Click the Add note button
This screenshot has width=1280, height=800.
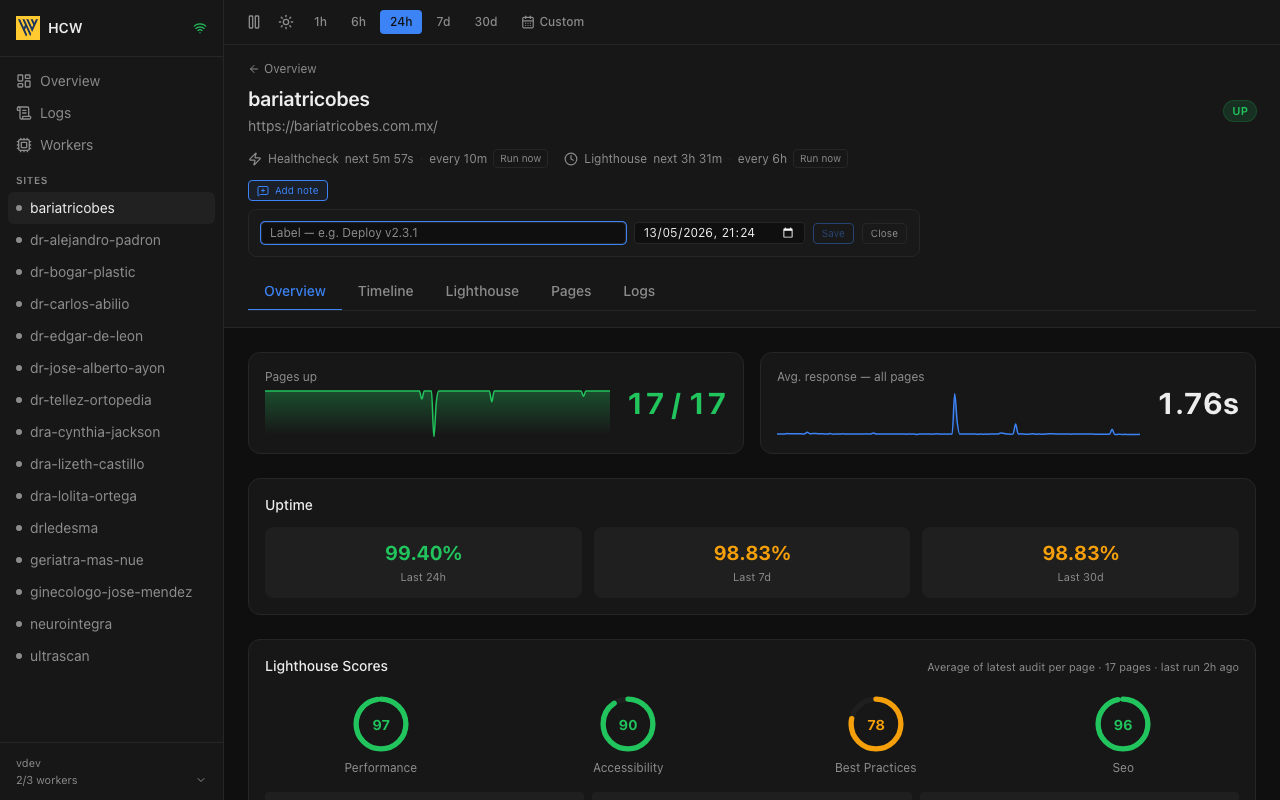click(x=288, y=190)
